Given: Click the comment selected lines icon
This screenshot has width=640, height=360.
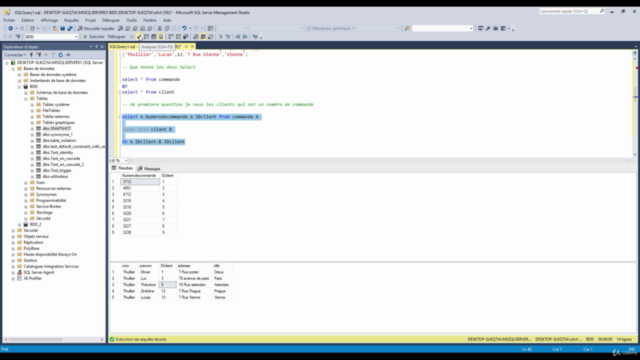Looking at the screenshot, I should click(221, 37).
